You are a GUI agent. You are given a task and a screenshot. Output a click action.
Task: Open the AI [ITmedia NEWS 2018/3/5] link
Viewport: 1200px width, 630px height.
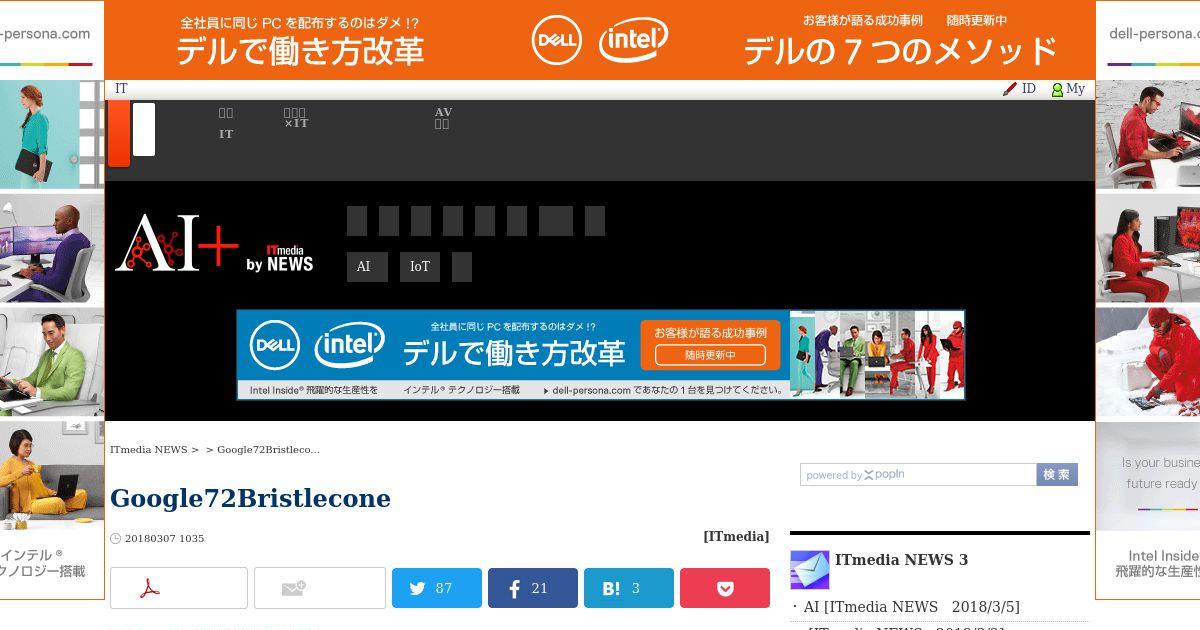point(912,607)
